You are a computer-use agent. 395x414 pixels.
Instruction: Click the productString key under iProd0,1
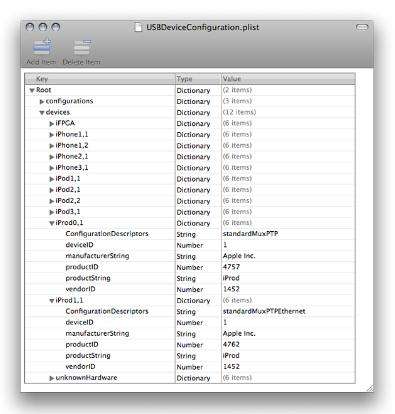(88, 278)
